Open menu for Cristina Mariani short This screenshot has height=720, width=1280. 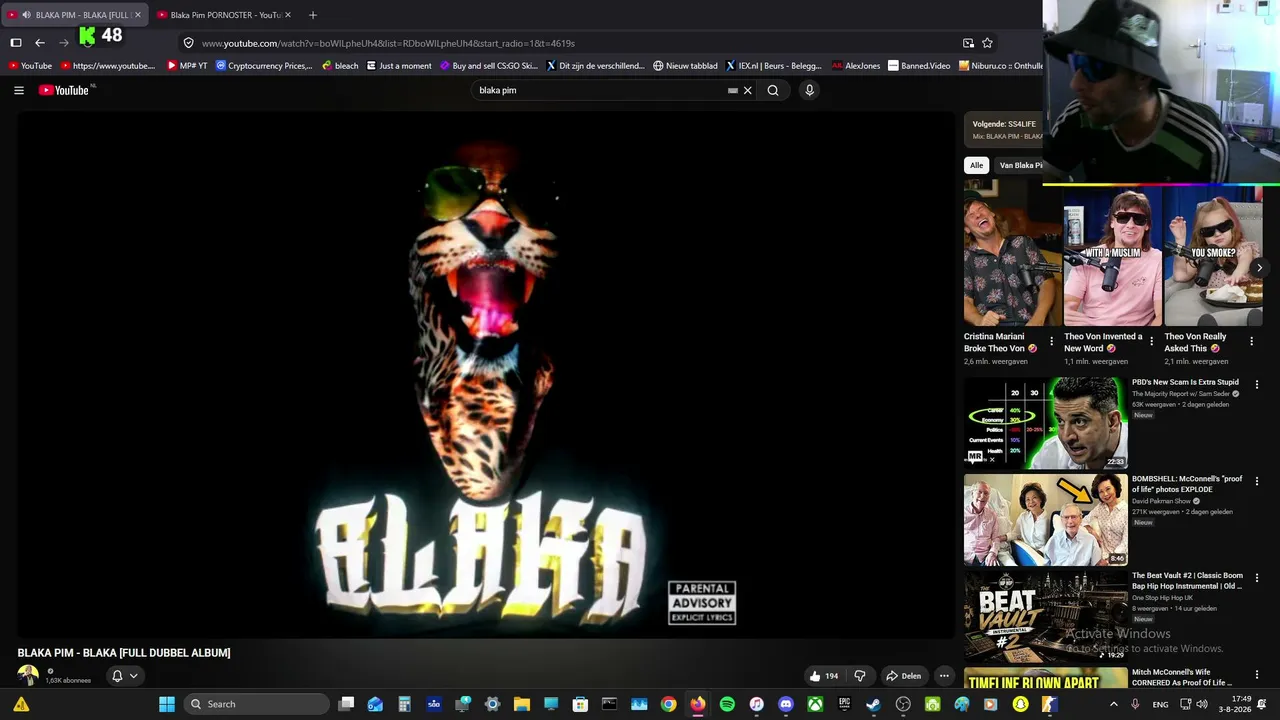pos(1051,341)
